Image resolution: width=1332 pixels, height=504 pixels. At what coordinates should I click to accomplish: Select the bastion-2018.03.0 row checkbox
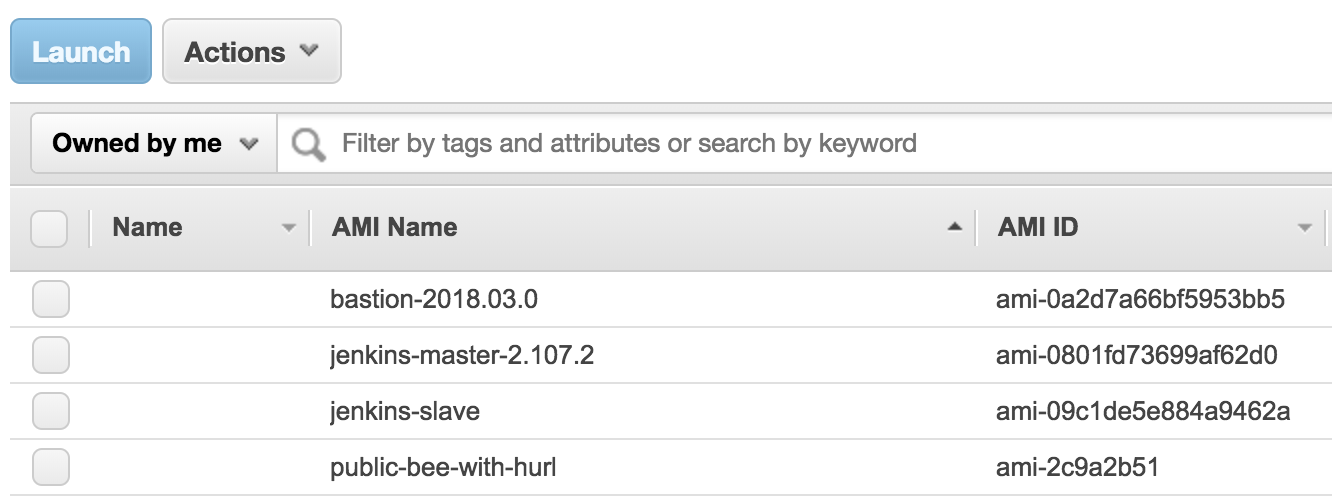pyautogui.click(x=51, y=299)
